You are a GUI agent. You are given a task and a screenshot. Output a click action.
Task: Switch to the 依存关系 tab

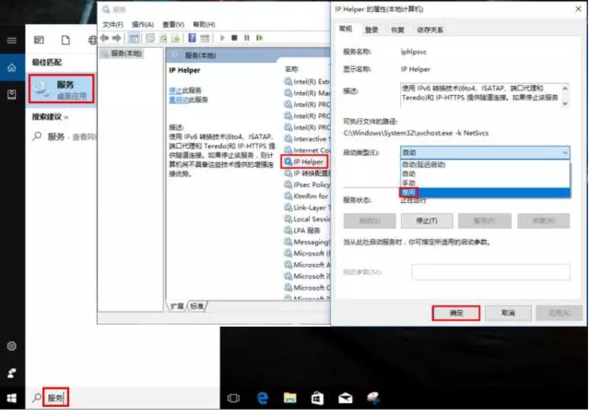tap(430, 30)
